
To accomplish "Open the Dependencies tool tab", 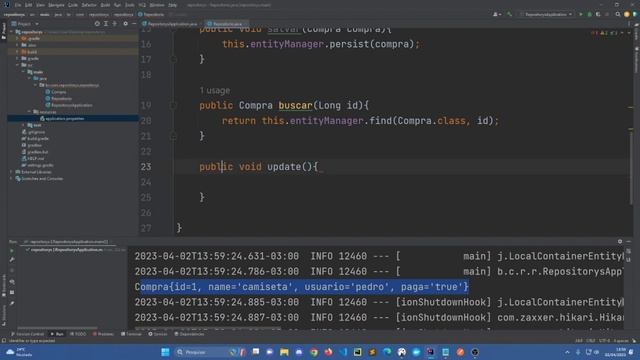I will coord(189,334).
